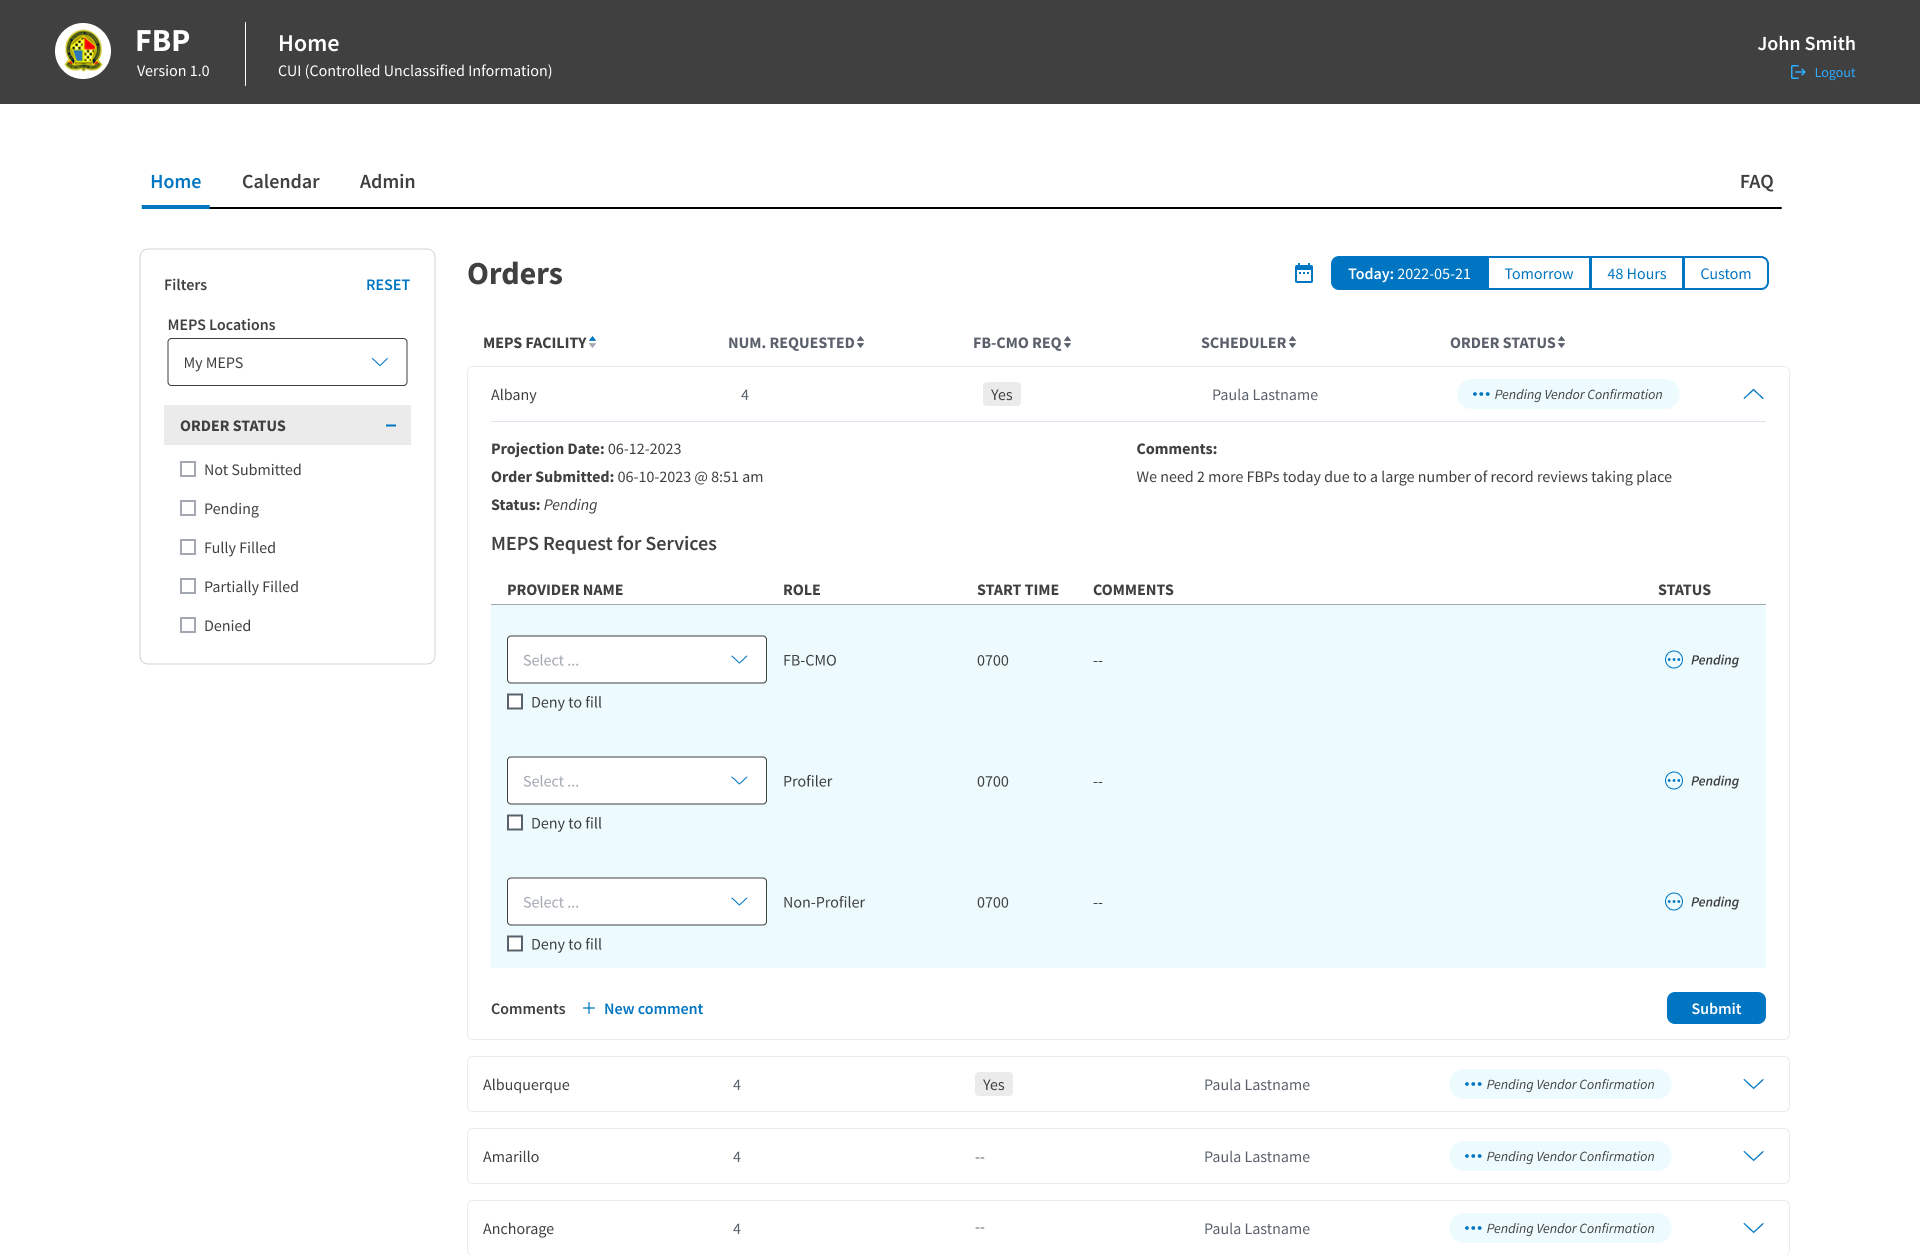
Task: Click the logout arrow icon
Action: (x=1798, y=72)
